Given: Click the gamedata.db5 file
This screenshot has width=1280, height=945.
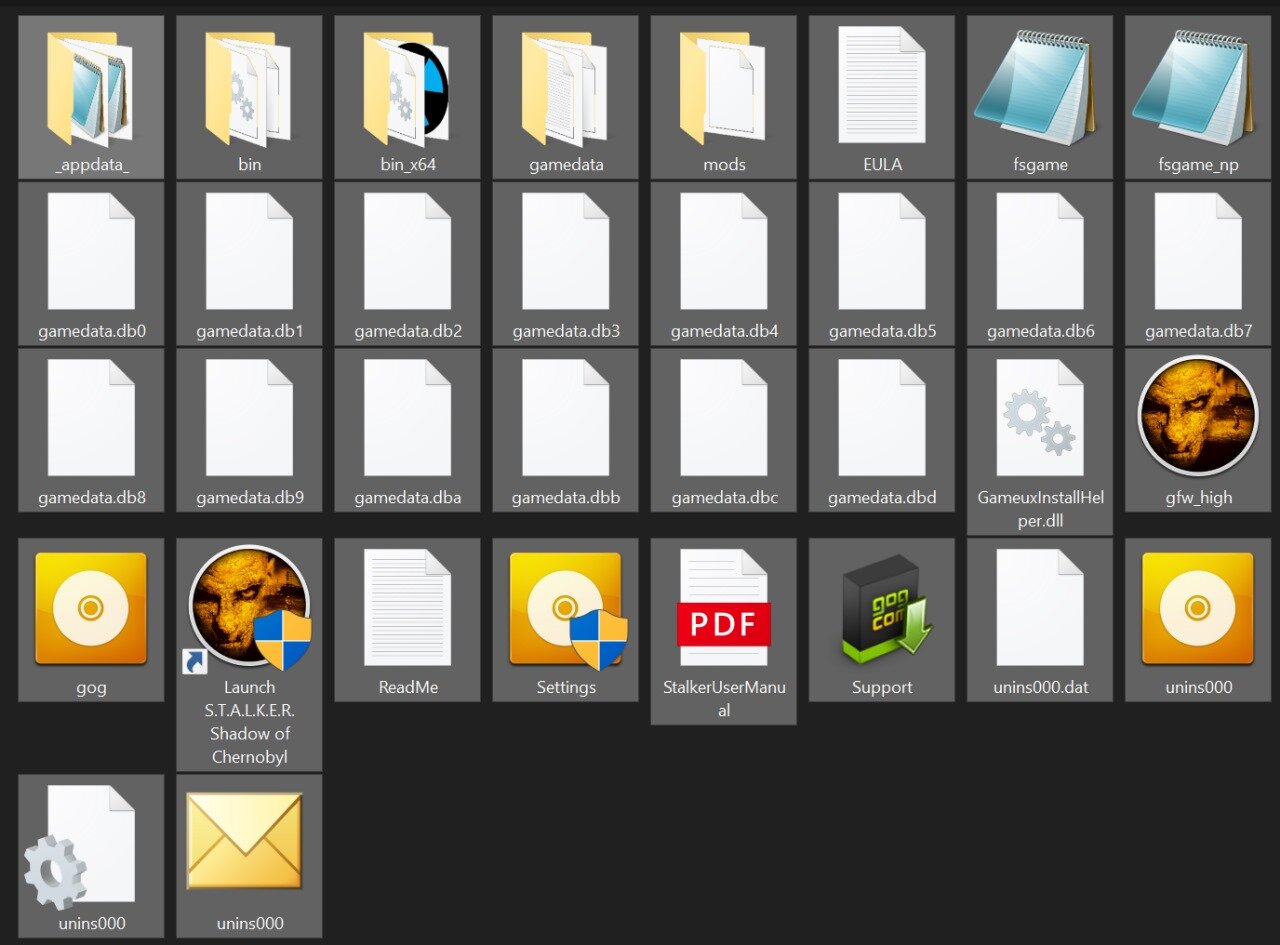Looking at the screenshot, I should 881,263.
